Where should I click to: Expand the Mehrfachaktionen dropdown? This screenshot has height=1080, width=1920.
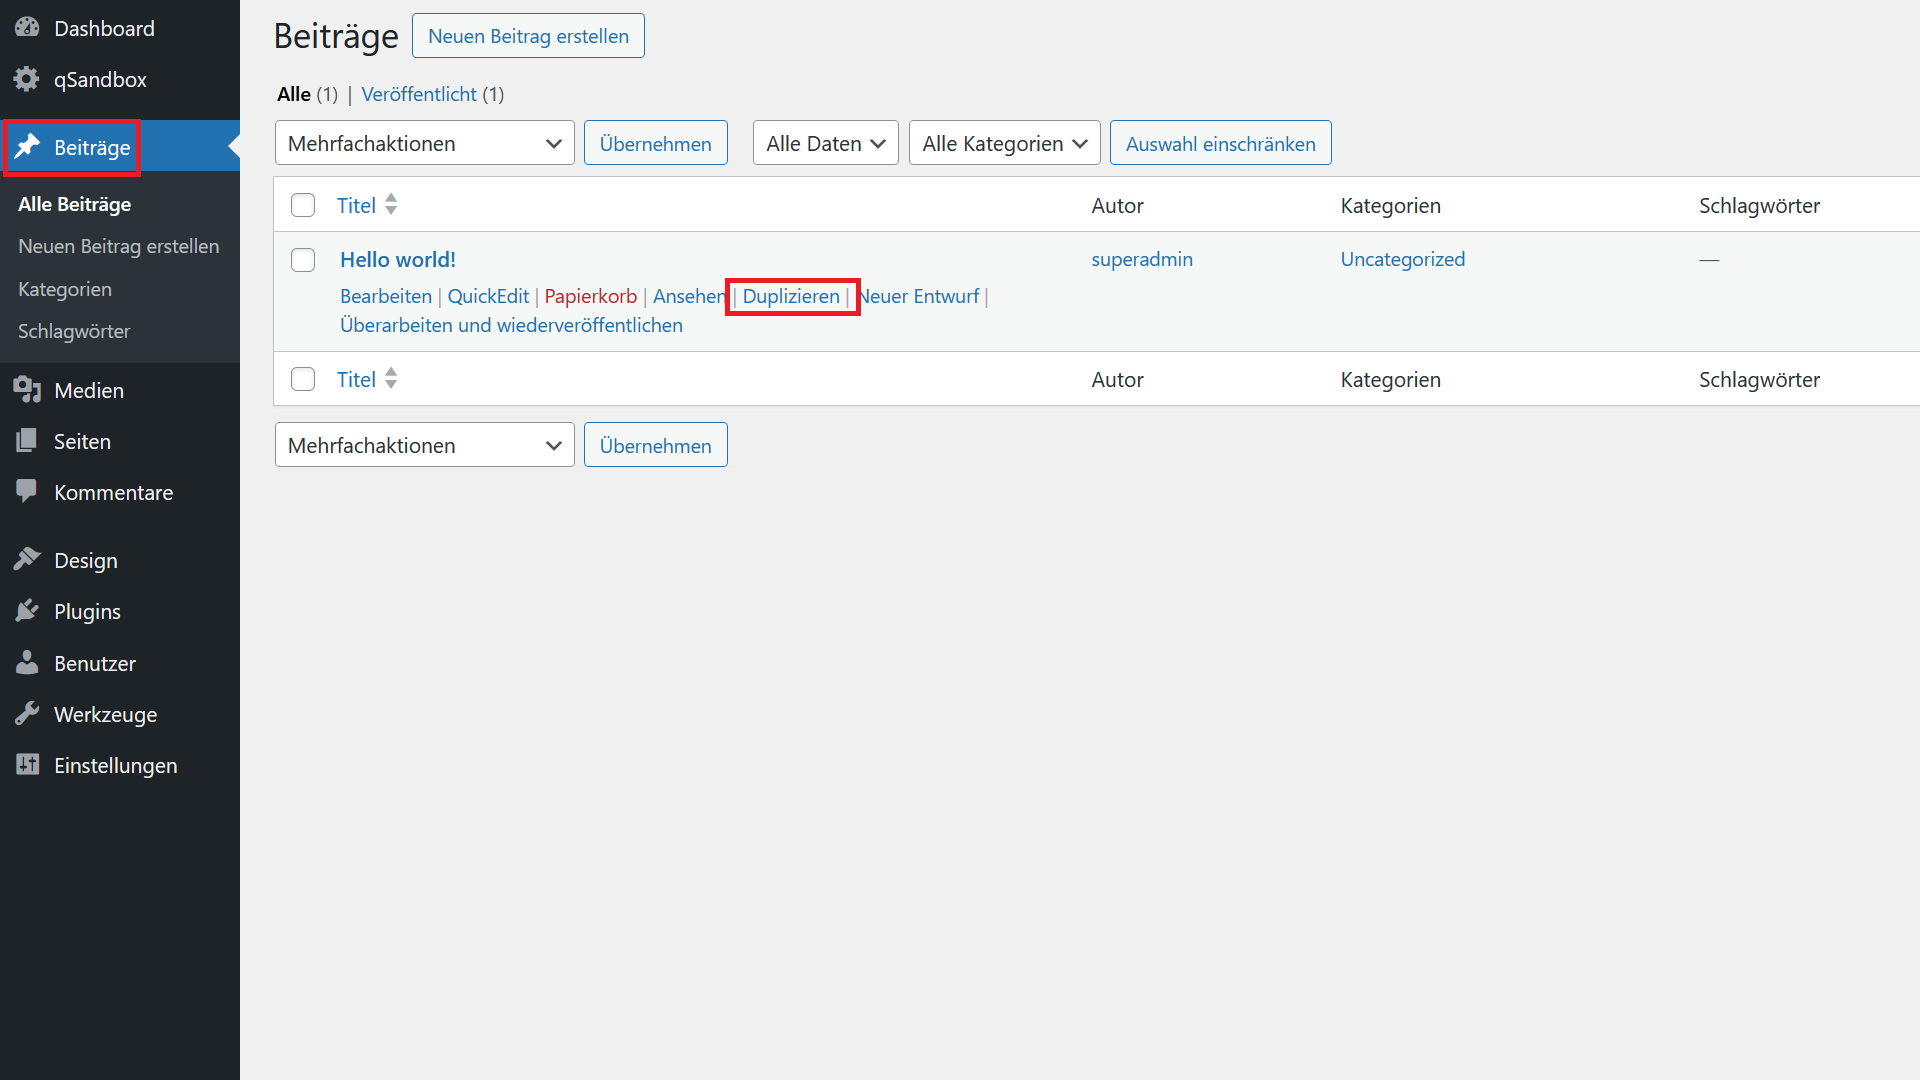422,142
